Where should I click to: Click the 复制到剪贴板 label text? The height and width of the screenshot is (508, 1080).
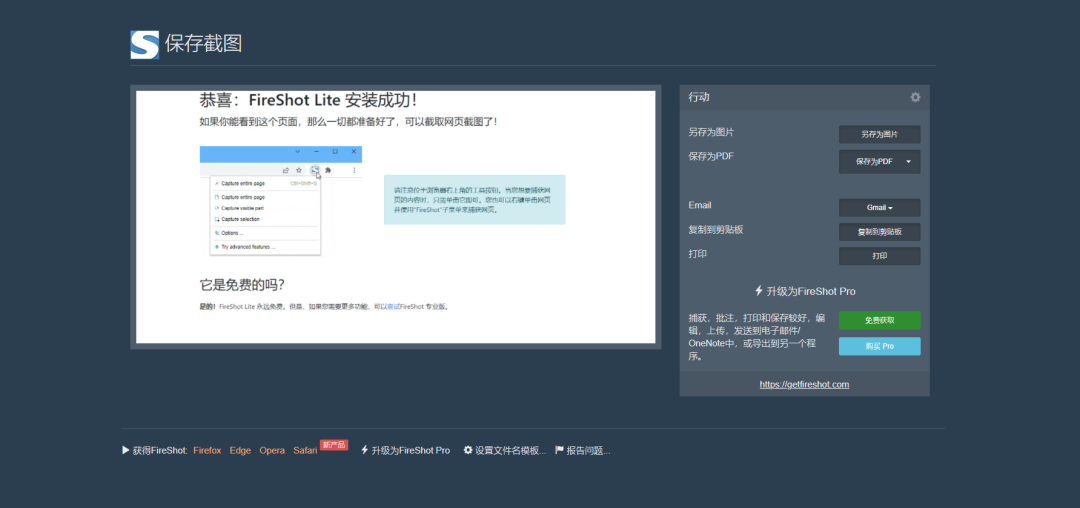(716, 229)
